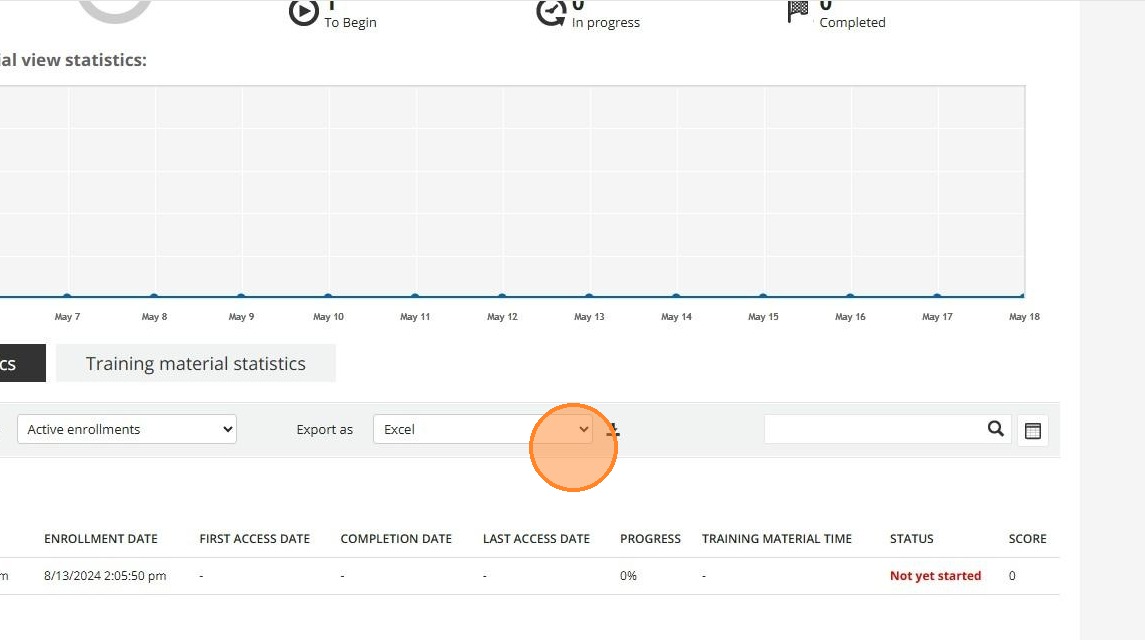Open the table columns selector icon
Screen dimensions: 1145x640
click(1033, 430)
